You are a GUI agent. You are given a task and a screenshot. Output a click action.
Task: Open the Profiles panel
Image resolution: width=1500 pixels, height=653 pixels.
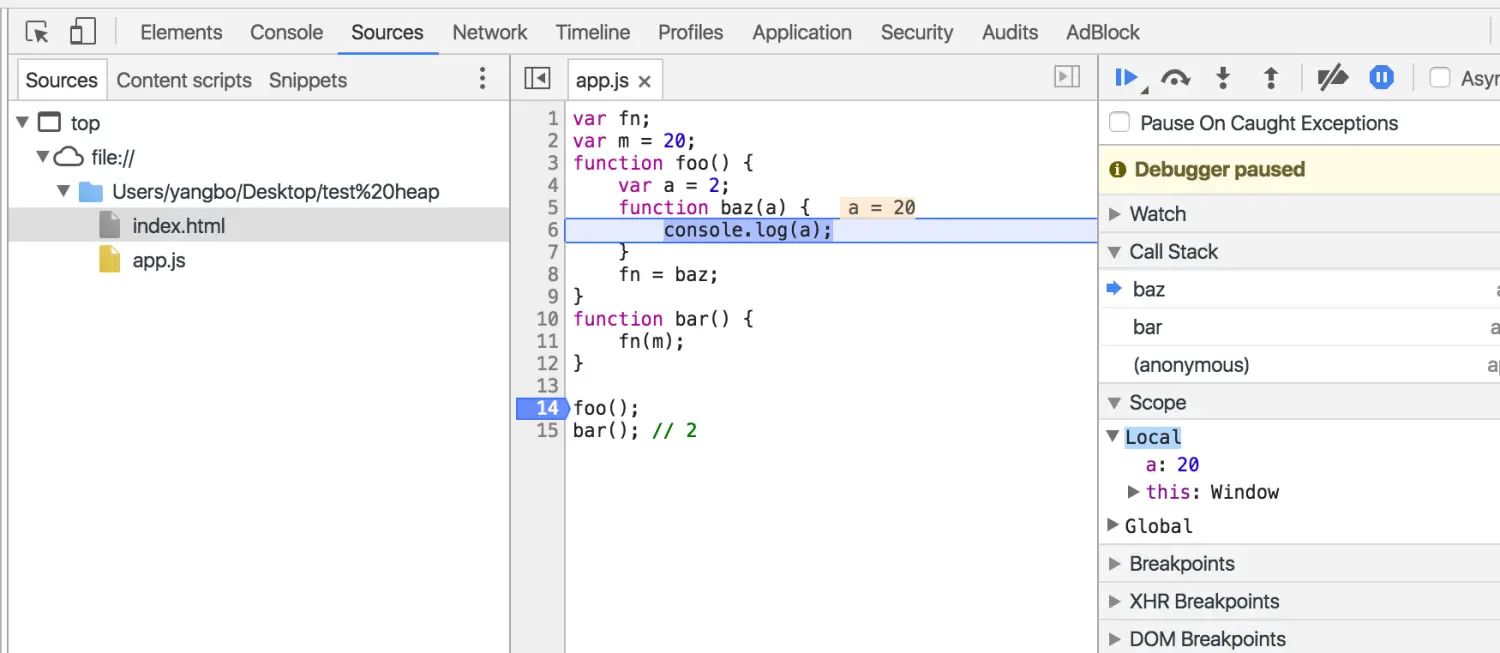(690, 32)
